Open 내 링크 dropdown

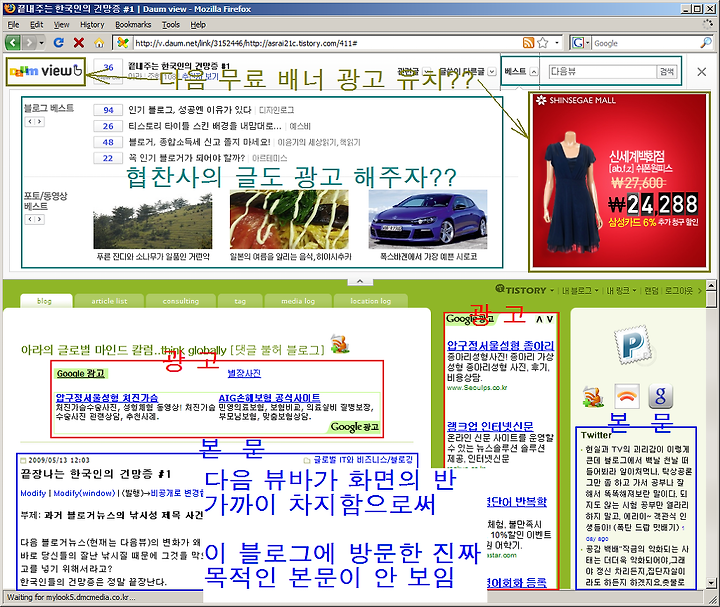621,290
